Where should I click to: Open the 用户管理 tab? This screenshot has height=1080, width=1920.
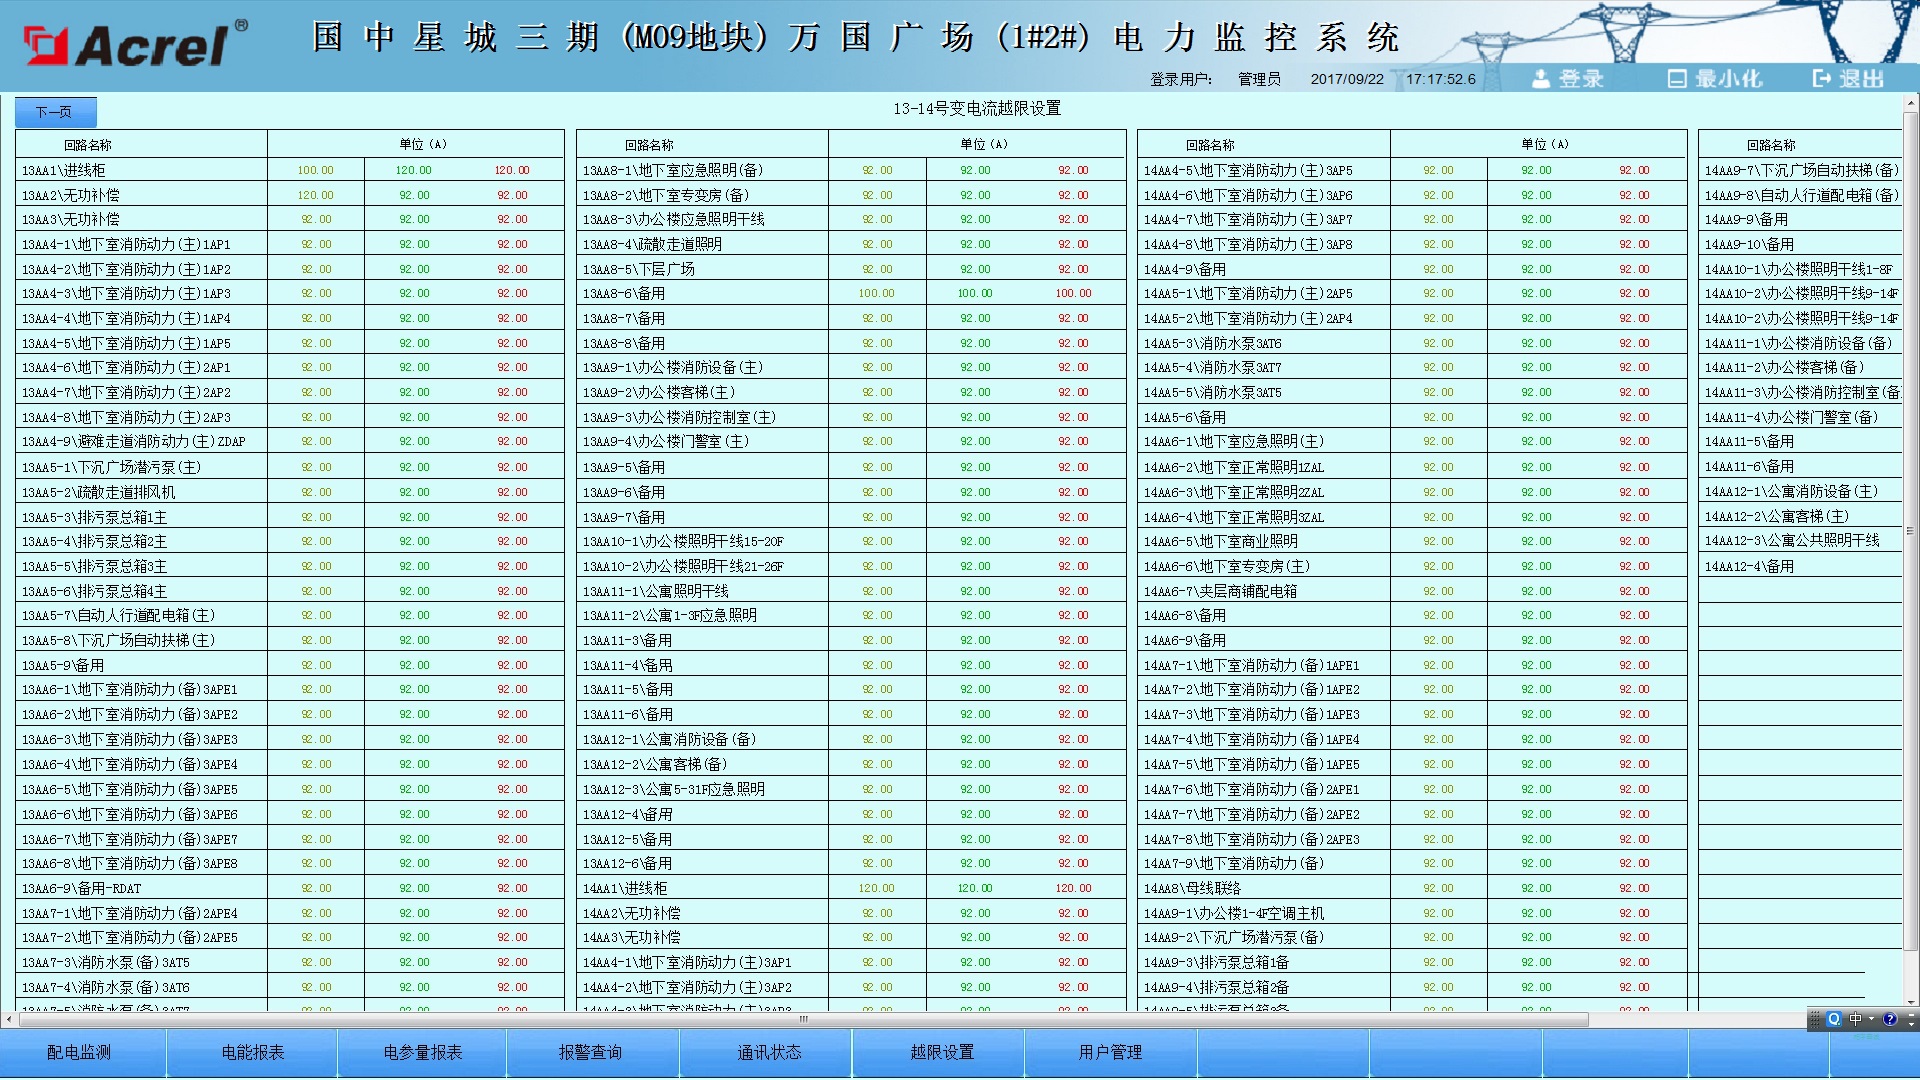click(1110, 1053)
